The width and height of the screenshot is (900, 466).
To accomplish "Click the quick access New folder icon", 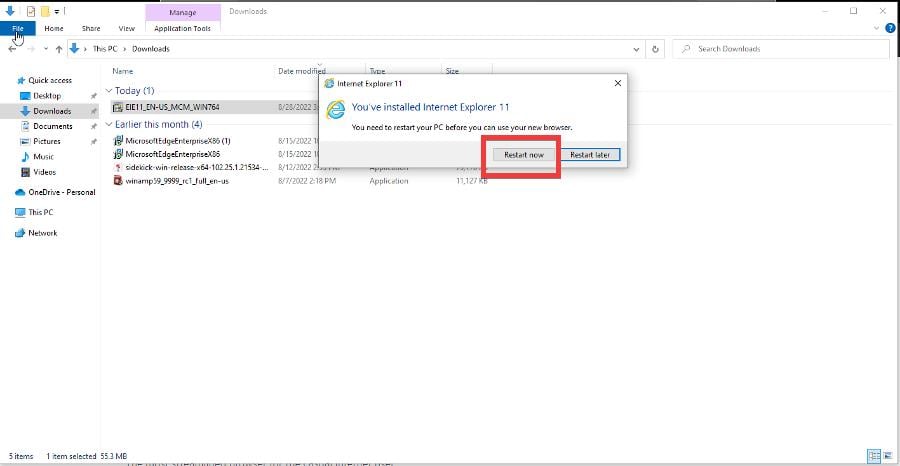I will tap(45, 11).
